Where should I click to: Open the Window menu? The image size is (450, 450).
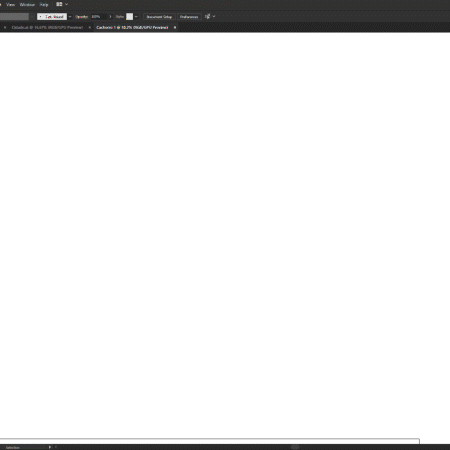[x=27, y=5]
